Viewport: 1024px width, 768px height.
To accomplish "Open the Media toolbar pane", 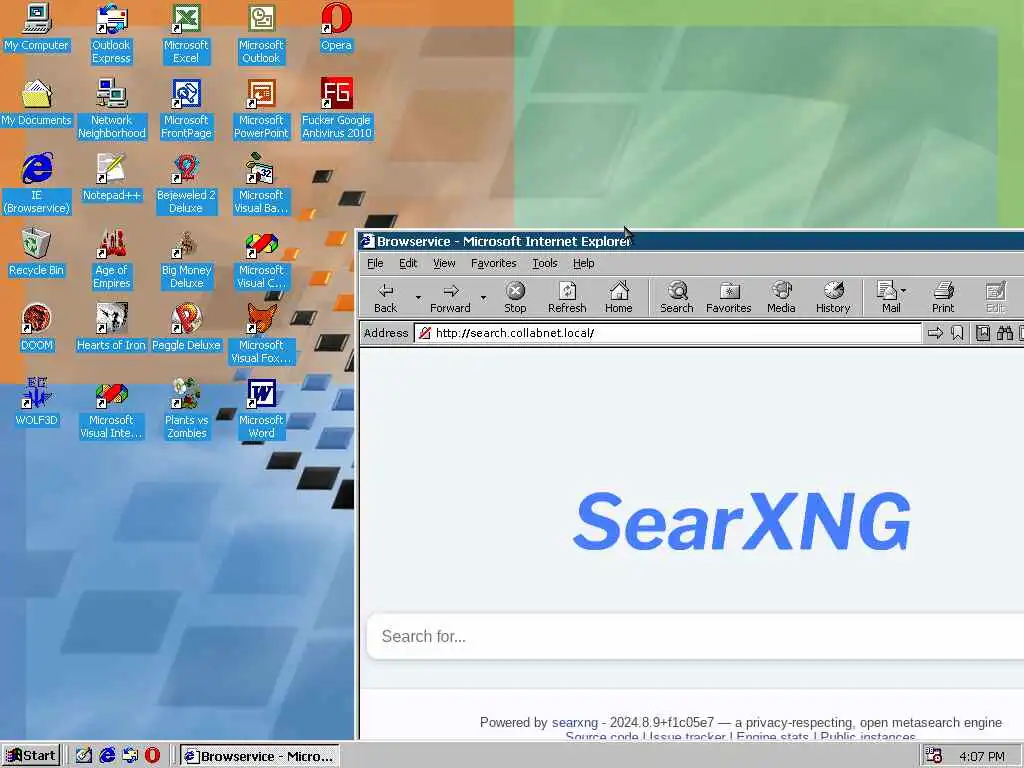I will [781, 297].
